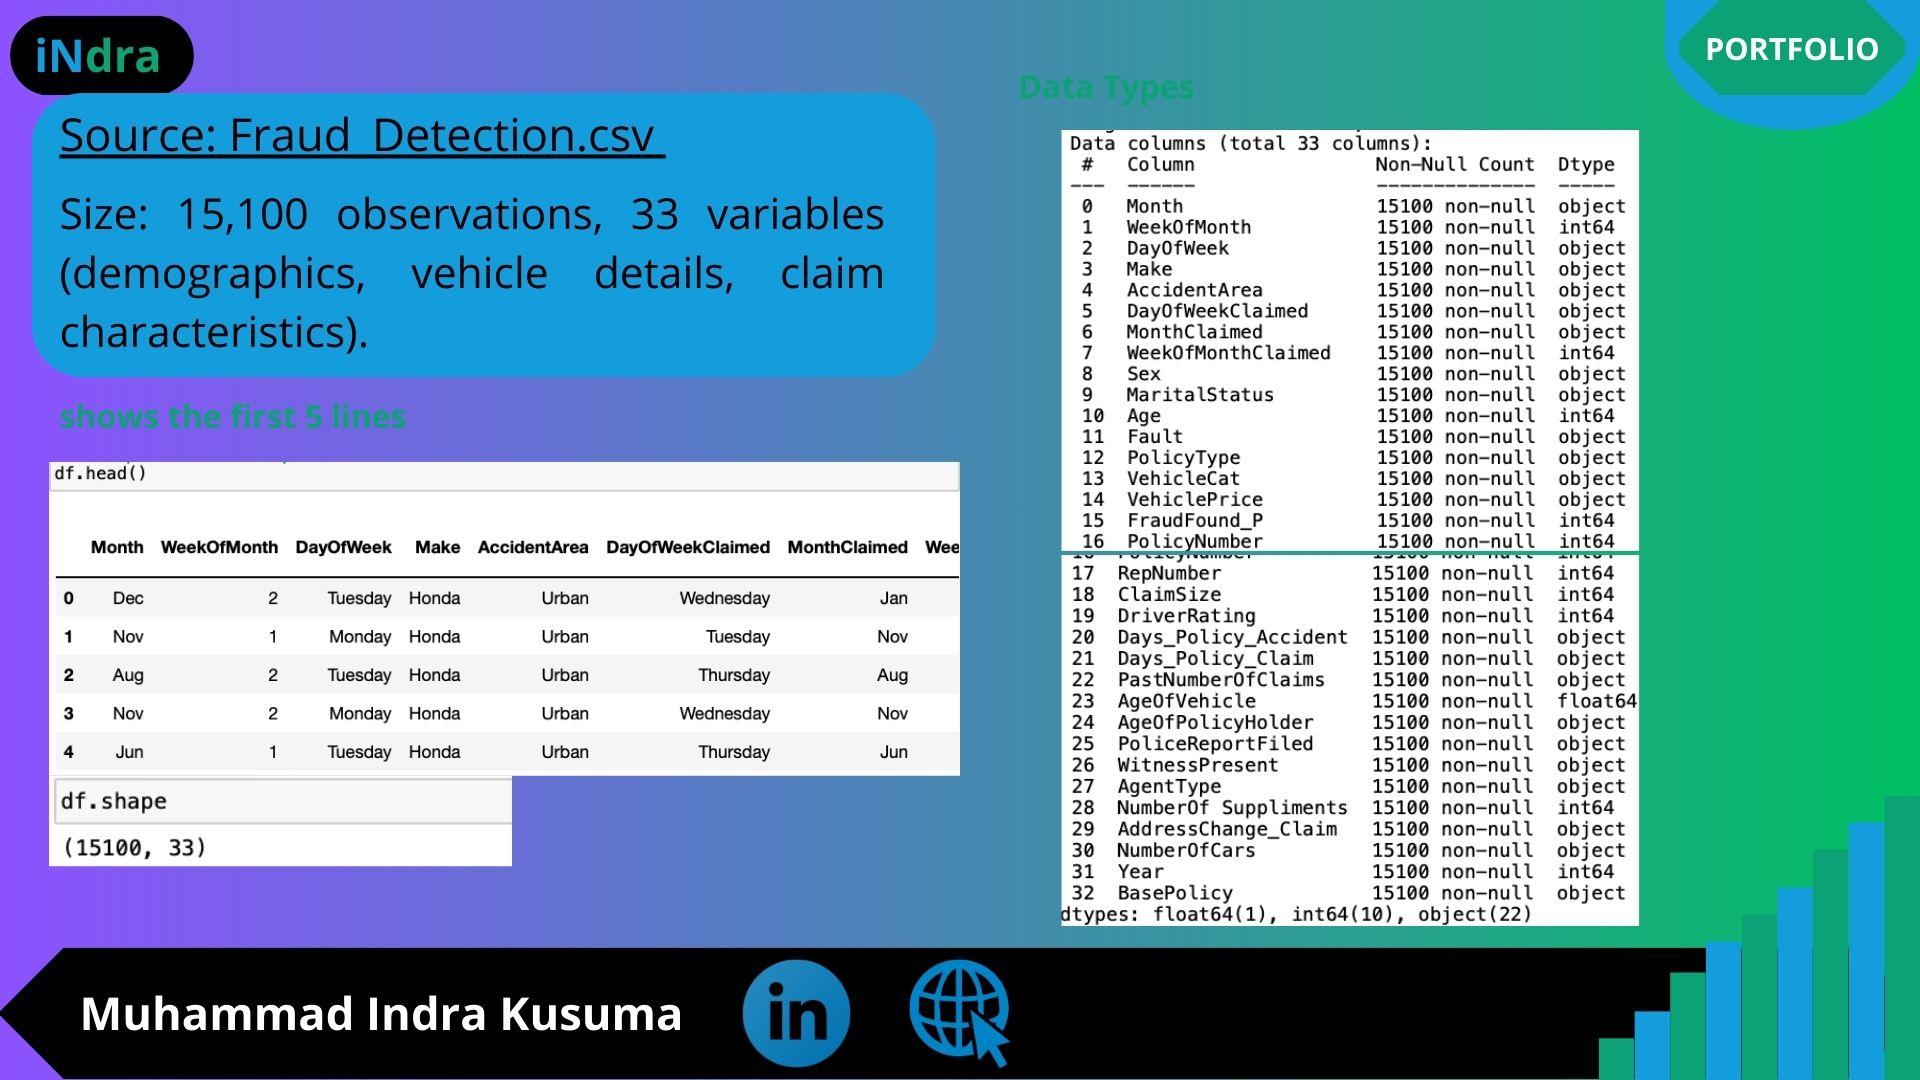Click the MonthClaimed column header

coord(847,547)
